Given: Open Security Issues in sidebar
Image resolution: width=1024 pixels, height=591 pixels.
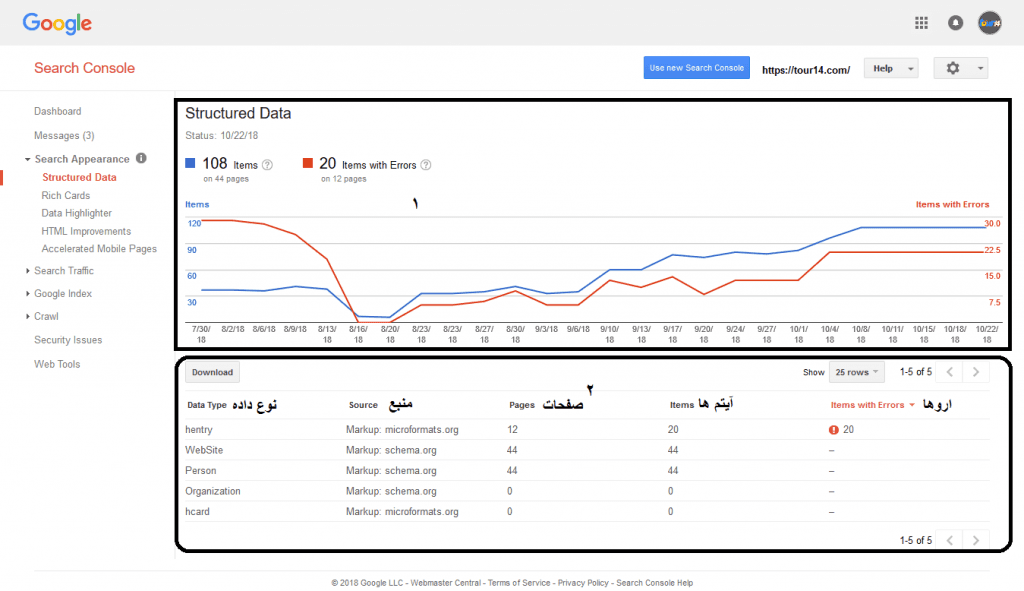Looking at the screenshot, I should click(x=68, y=340).
